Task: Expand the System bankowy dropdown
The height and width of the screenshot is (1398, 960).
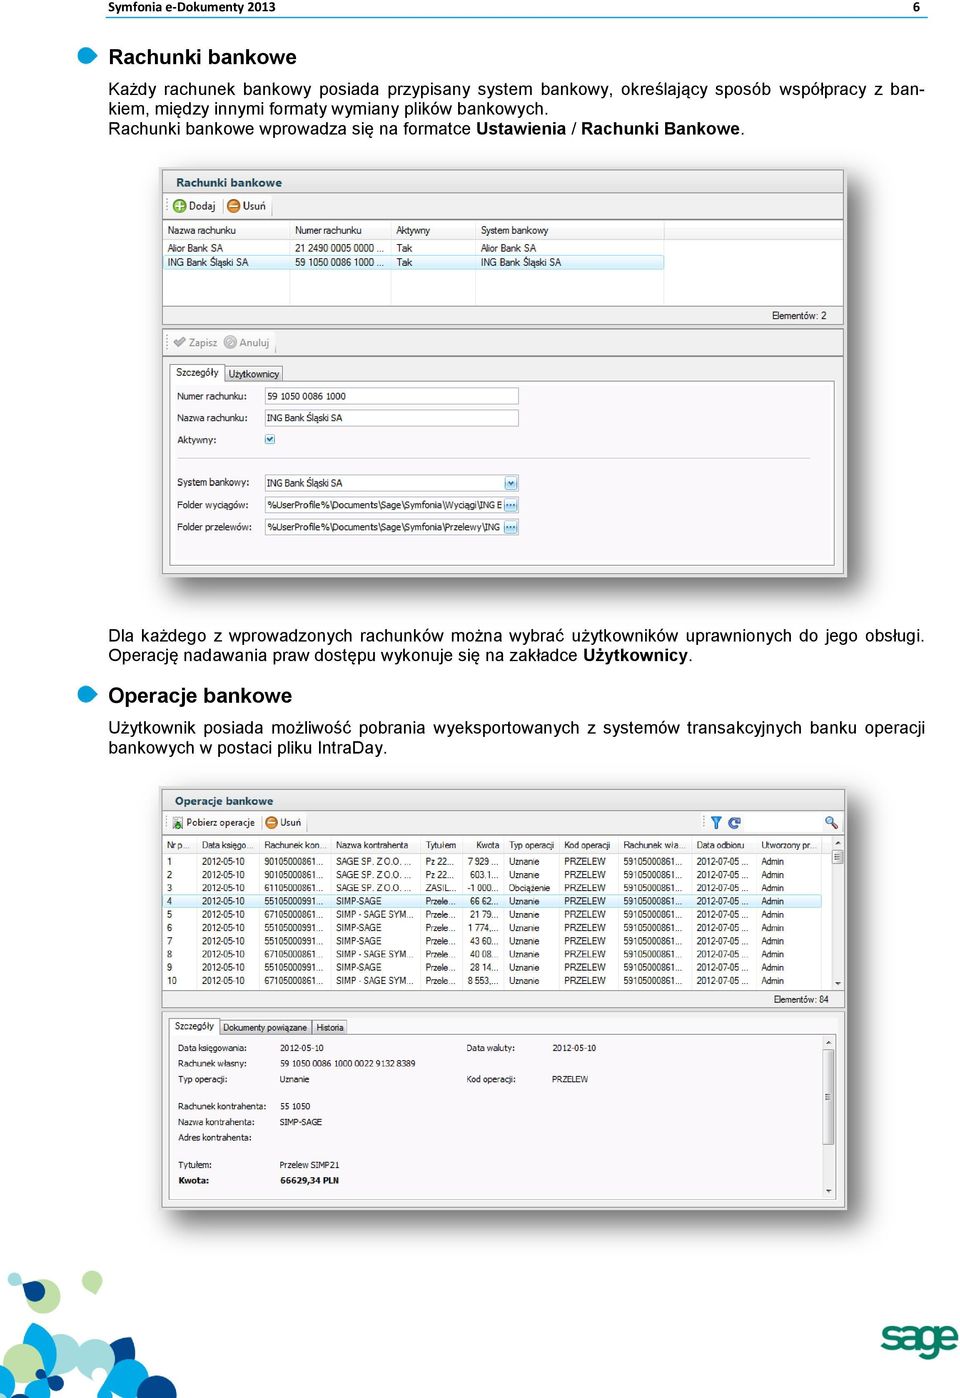Action: [511, 483]
